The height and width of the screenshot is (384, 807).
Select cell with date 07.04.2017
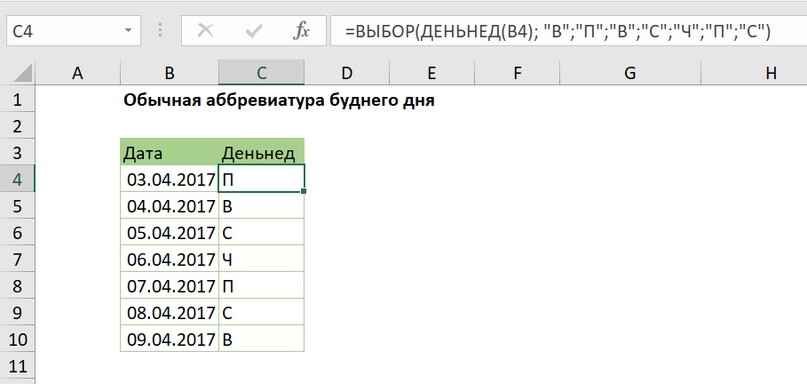pos(170,286)
